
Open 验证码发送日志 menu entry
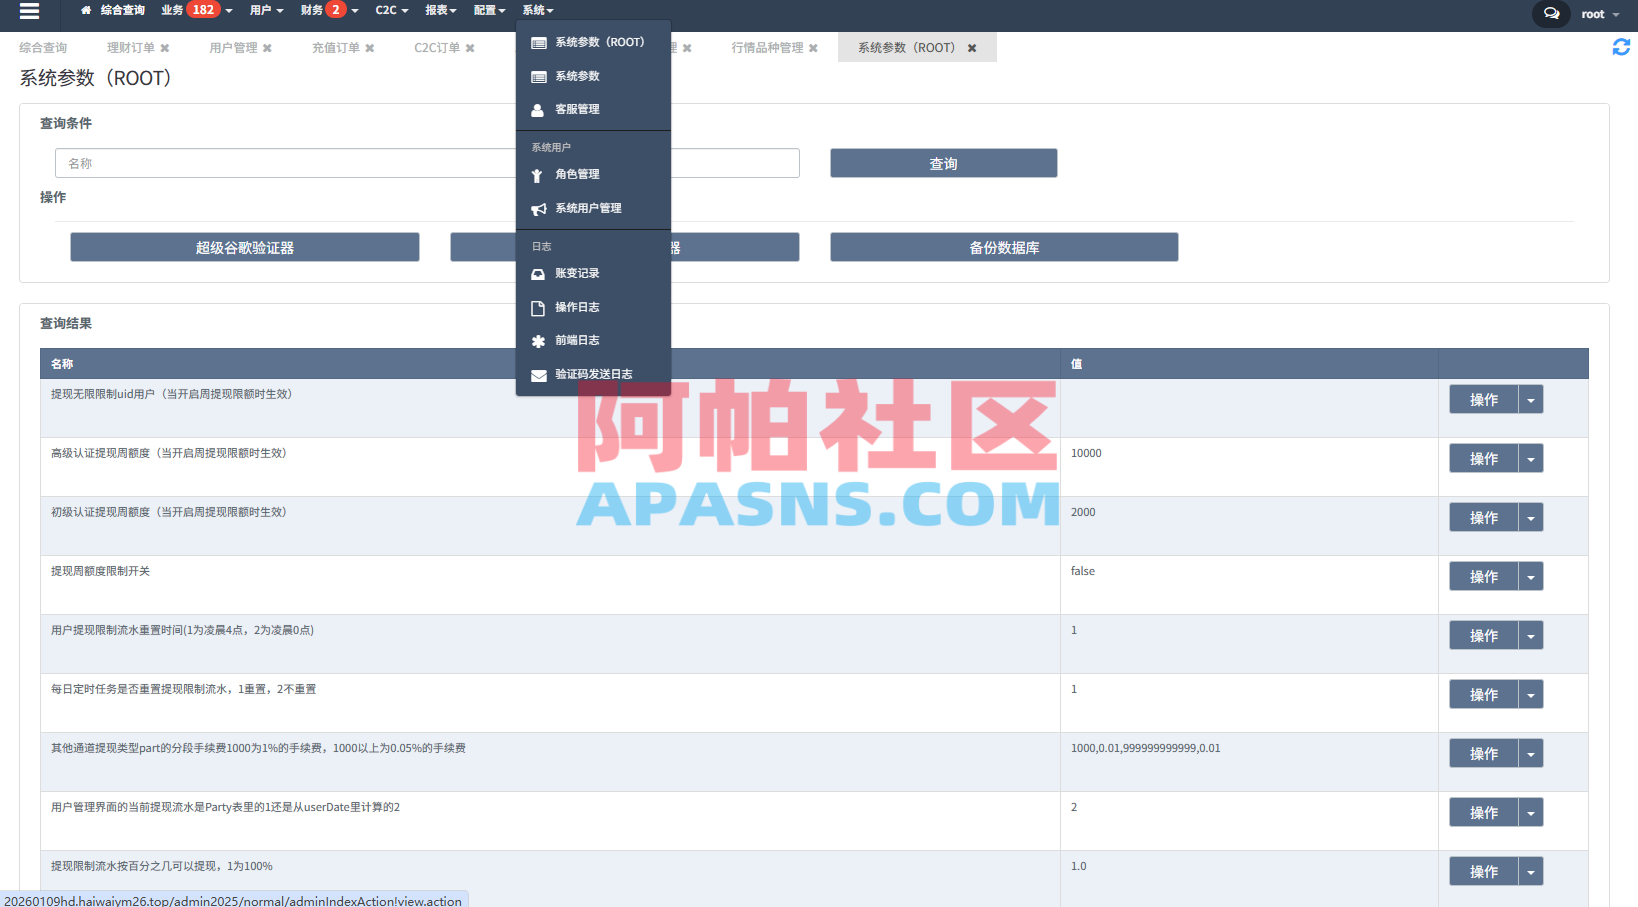click(x=593, y=374)
